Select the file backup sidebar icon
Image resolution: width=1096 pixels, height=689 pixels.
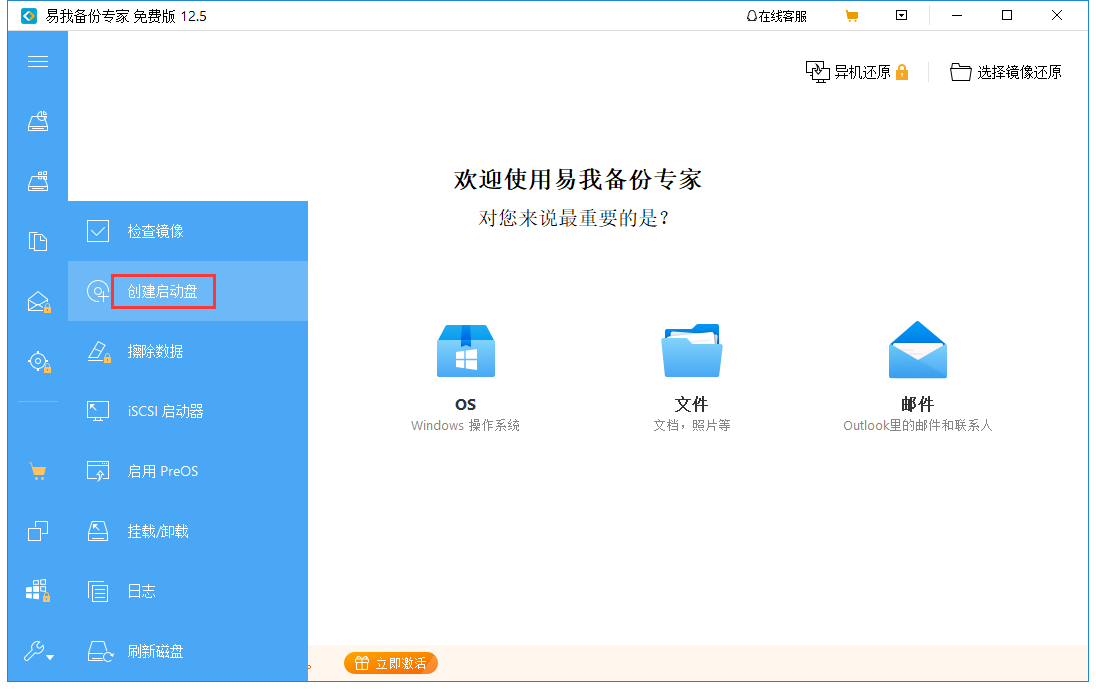point(38,241)
